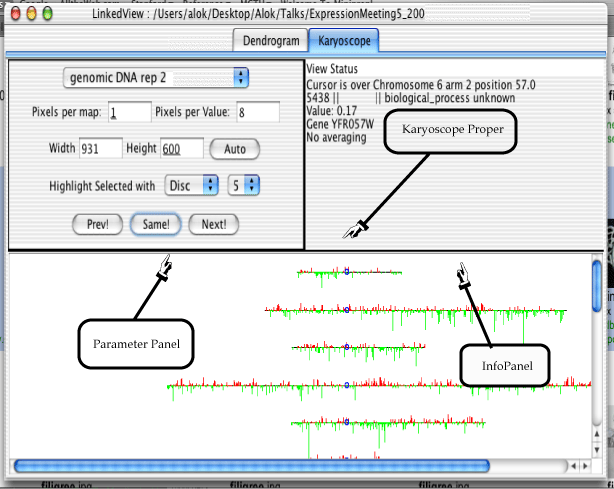The image size is (614, 489).
Task: Click the Prev! button
Action: click(98, 224)
